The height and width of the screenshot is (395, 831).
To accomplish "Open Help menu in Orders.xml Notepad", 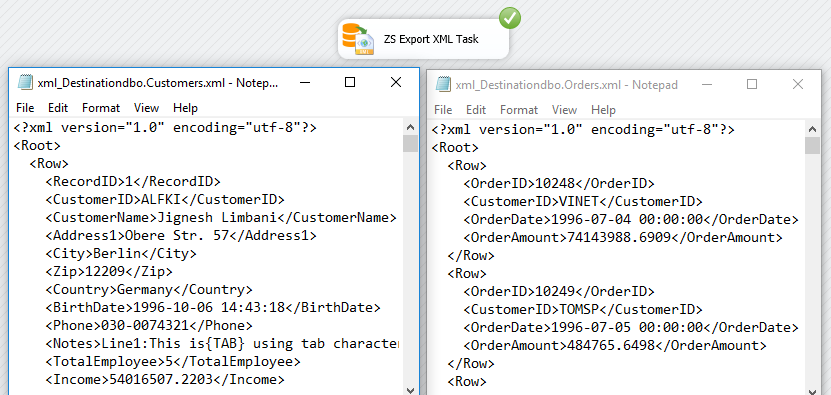I will point(603,110).
